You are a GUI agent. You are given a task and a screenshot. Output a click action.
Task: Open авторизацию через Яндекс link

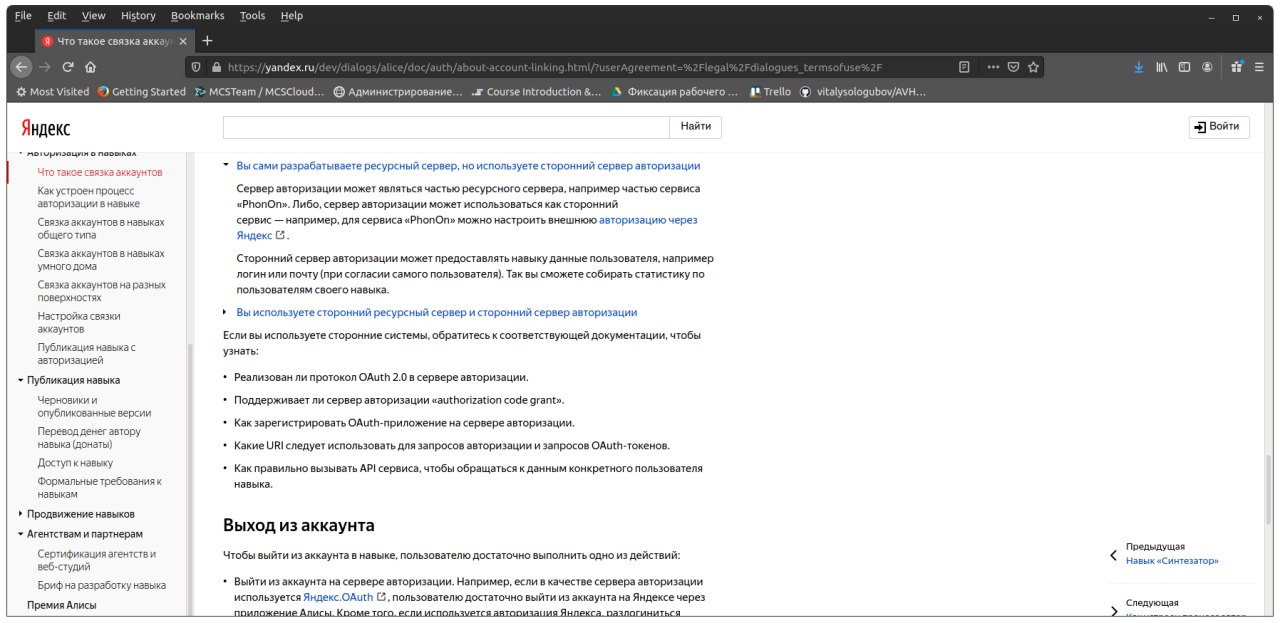point(648,219)
